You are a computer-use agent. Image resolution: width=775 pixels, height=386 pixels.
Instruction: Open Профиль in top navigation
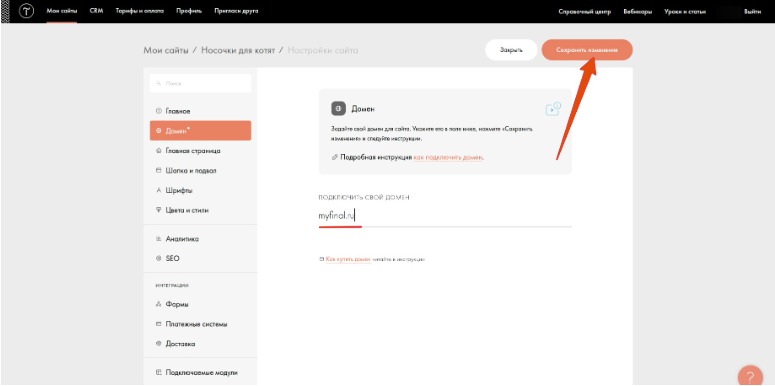[189, 11]
